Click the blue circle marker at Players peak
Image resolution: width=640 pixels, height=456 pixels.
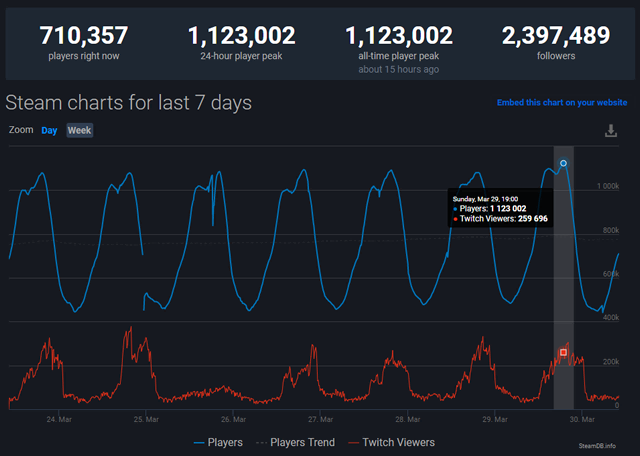click(x=563, y=163)
